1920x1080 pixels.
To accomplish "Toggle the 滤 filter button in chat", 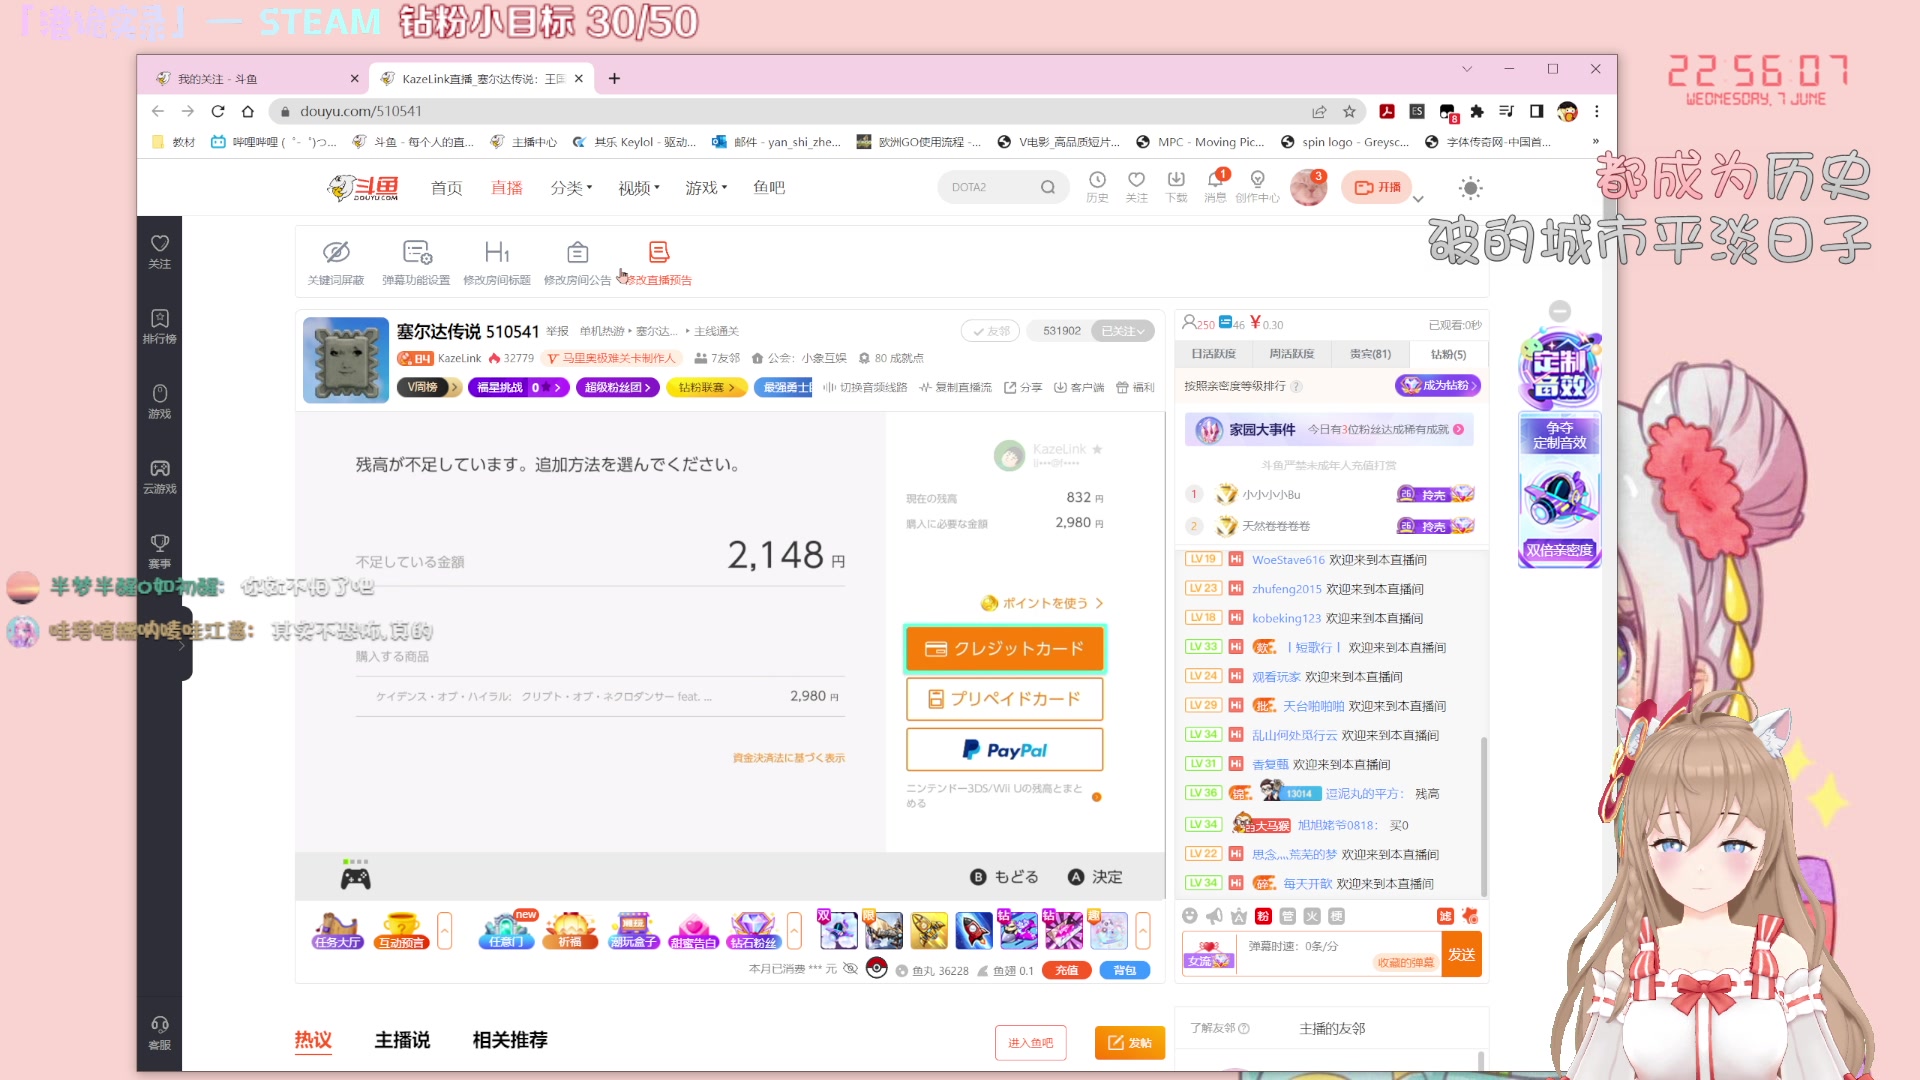I will click(1445, 916).
